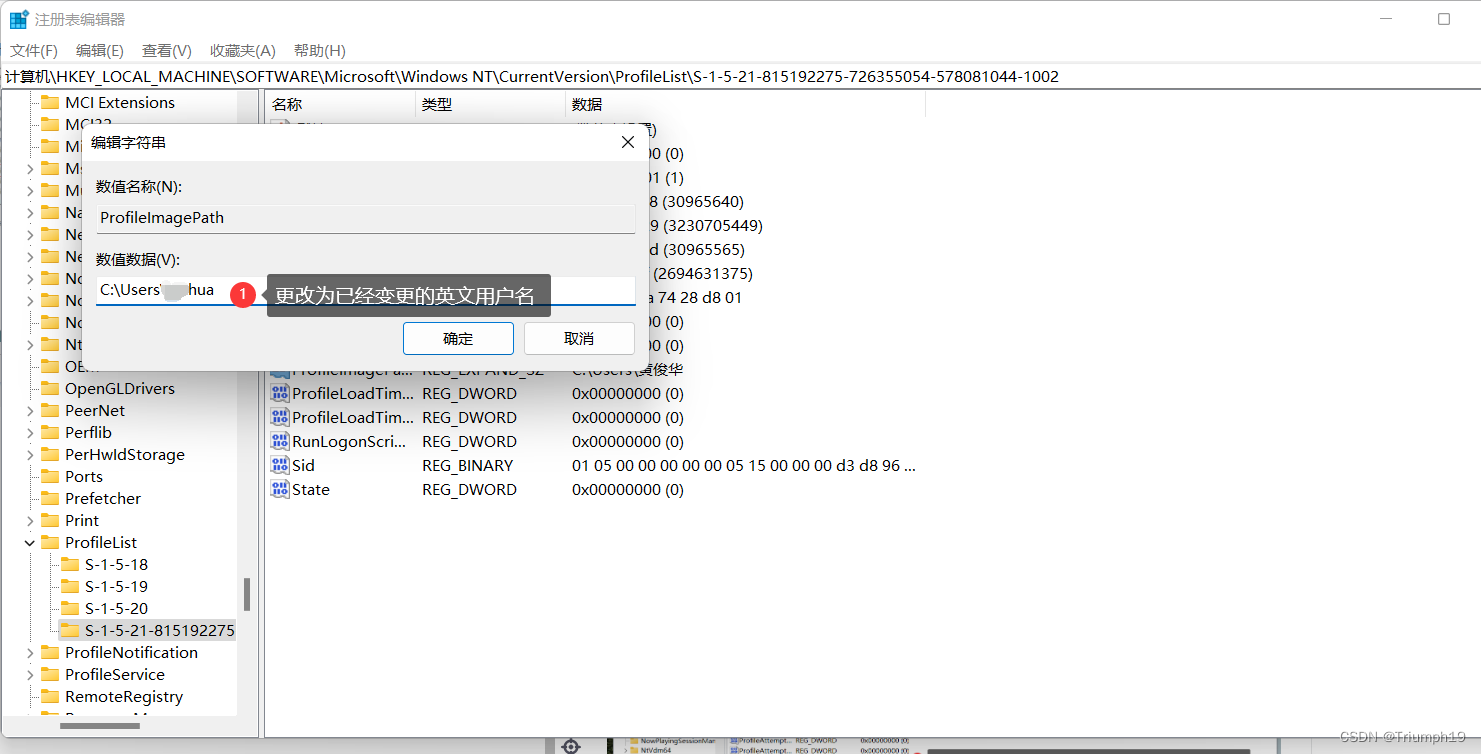Click the RunLogonScri... value icon
Image resolution: width=1481 pixels, height=754 pixels.
[x=280, y=442]
